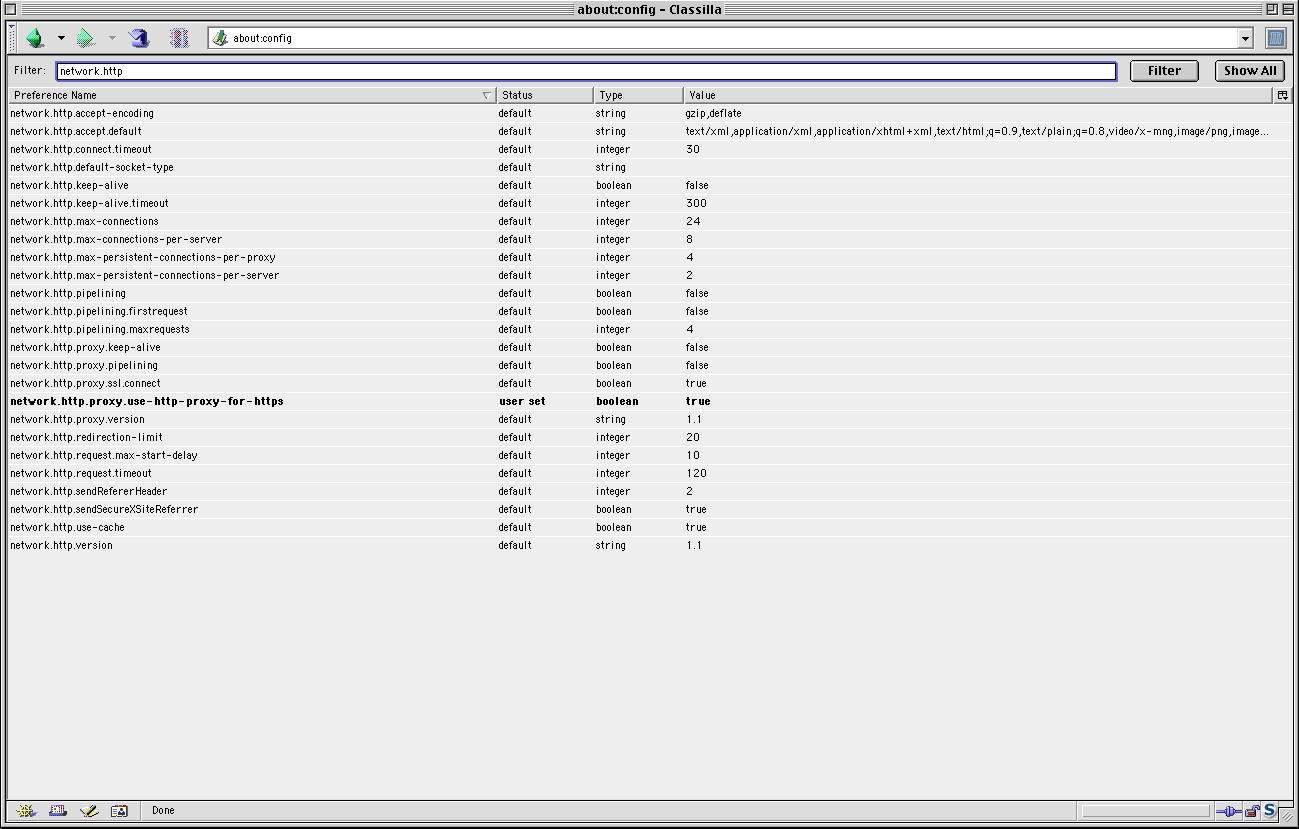Click the value 300 for keep-alive.timeout
The image size is (1299, 829).
696,203
